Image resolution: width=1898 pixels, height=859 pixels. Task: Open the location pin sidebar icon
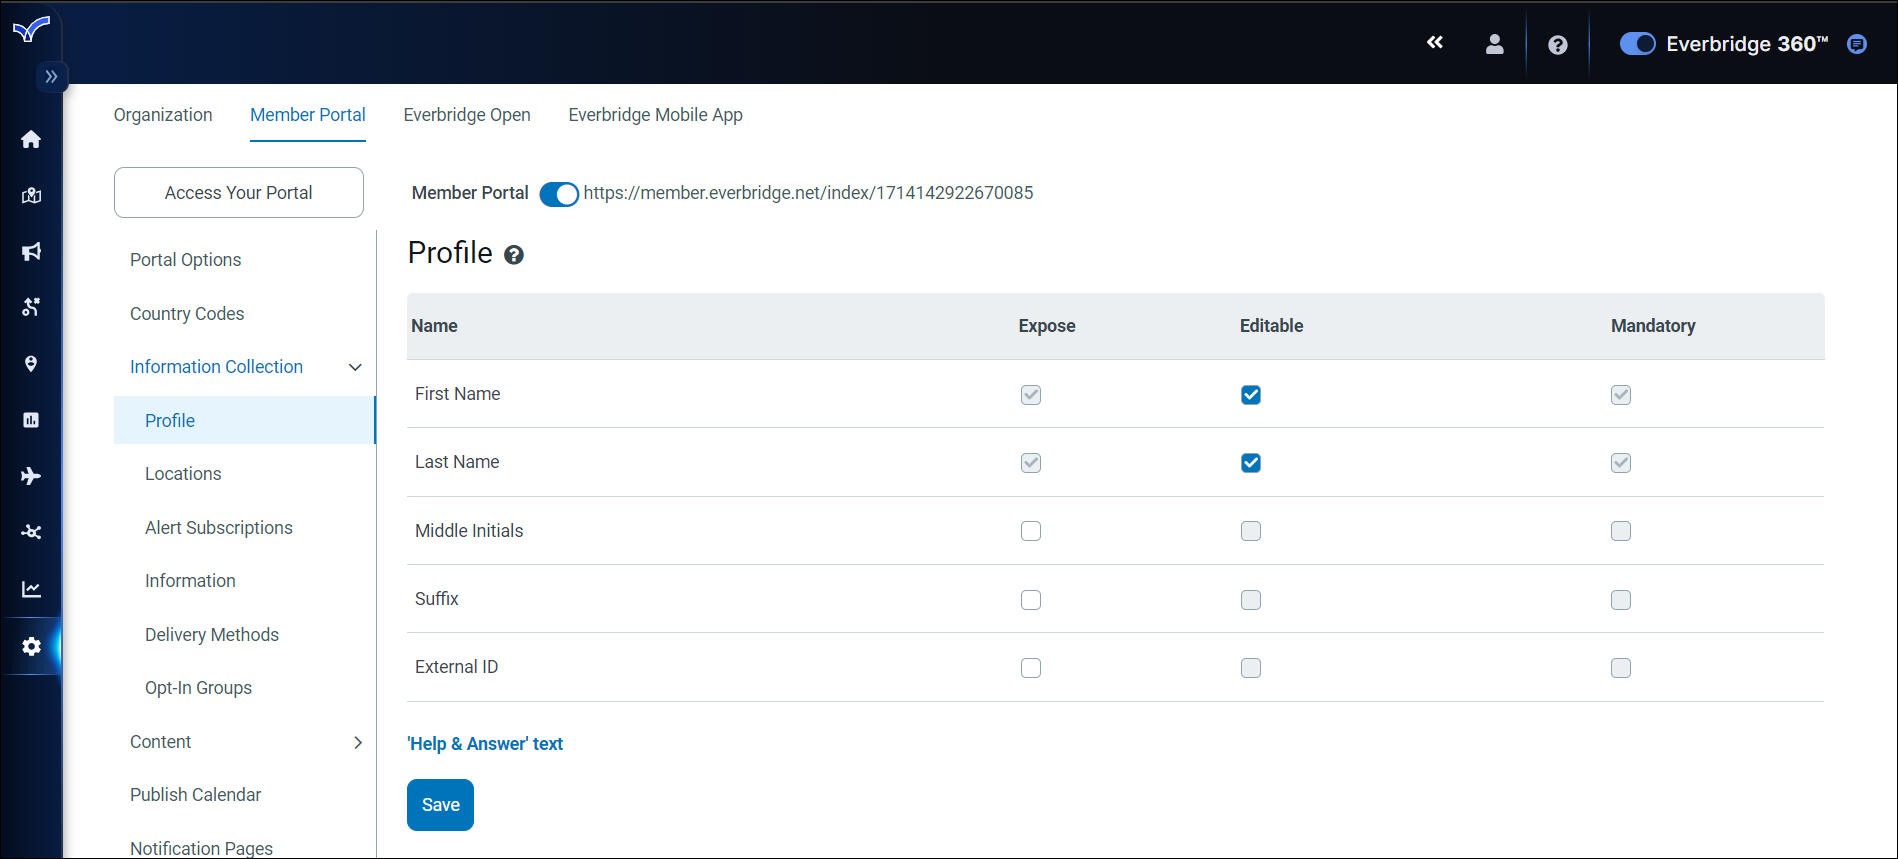click(31, 364)
